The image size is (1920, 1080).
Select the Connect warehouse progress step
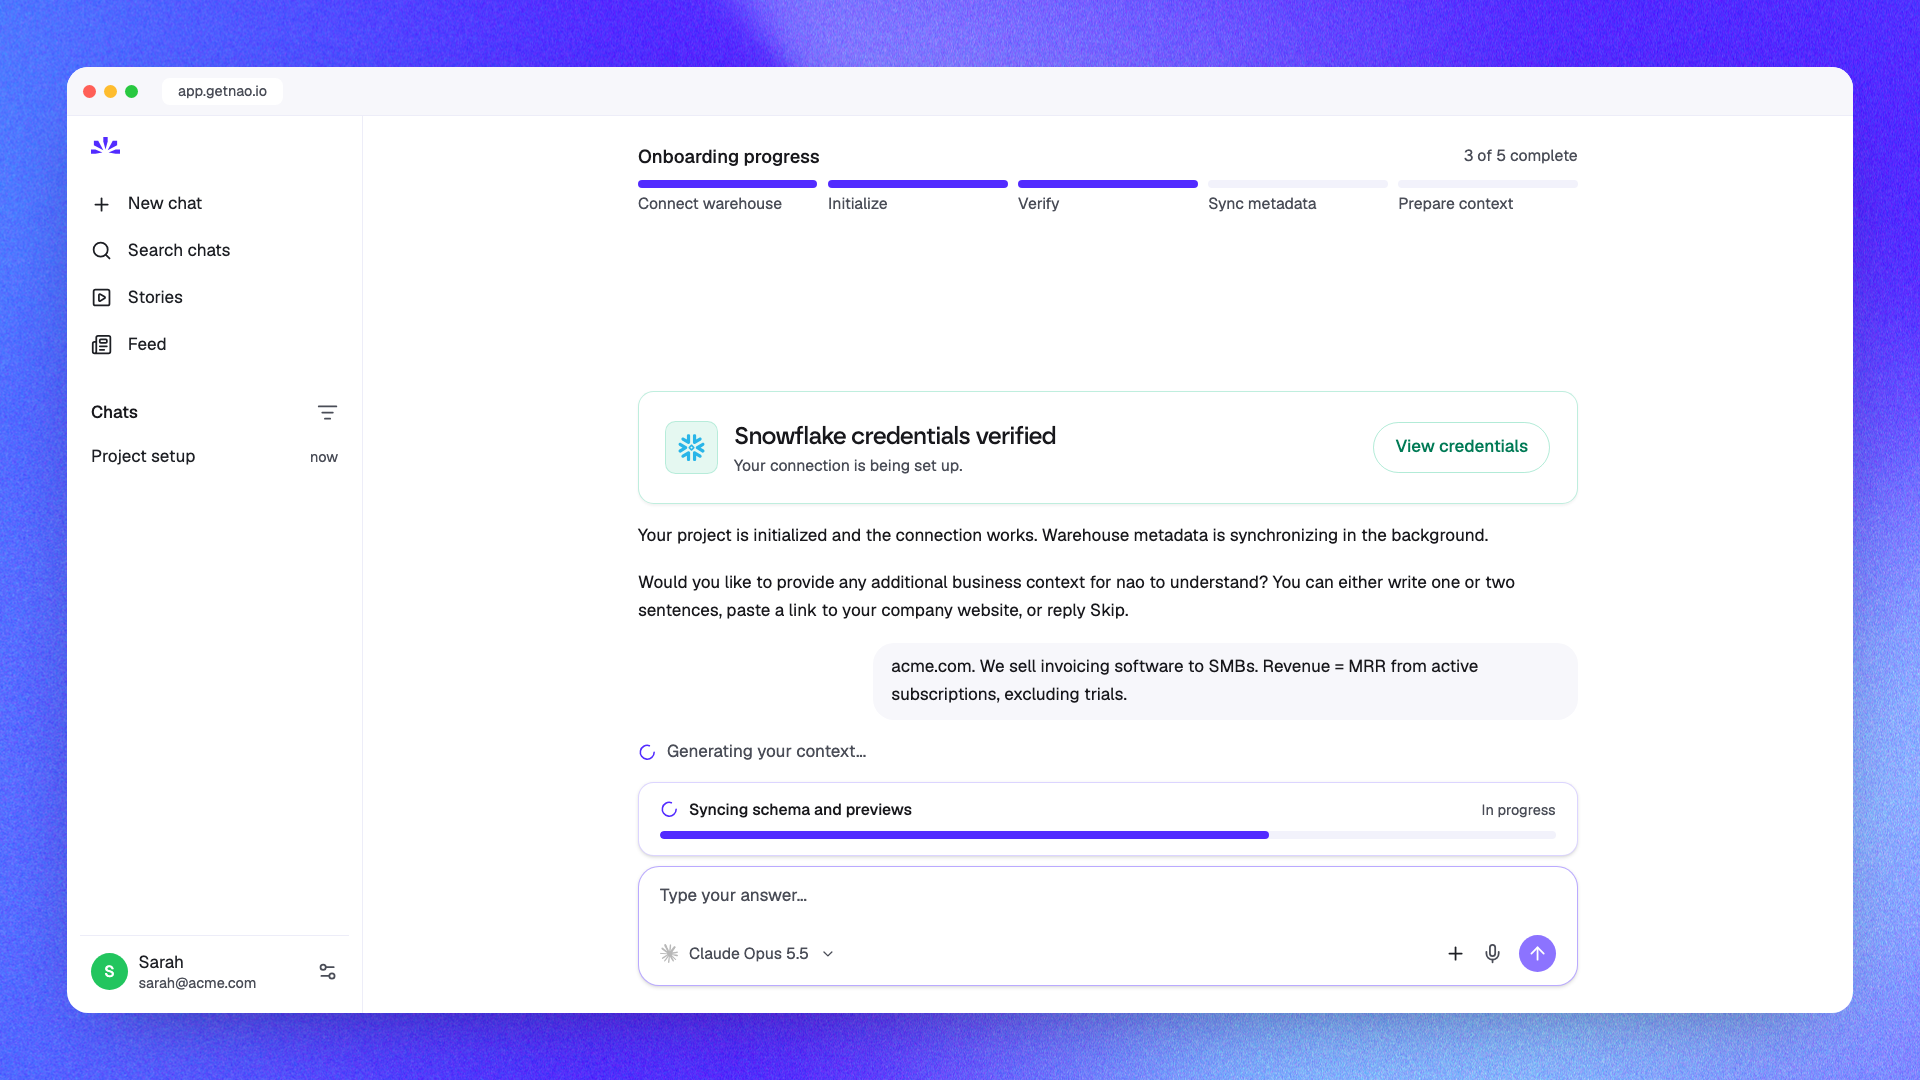coord(727,196)
